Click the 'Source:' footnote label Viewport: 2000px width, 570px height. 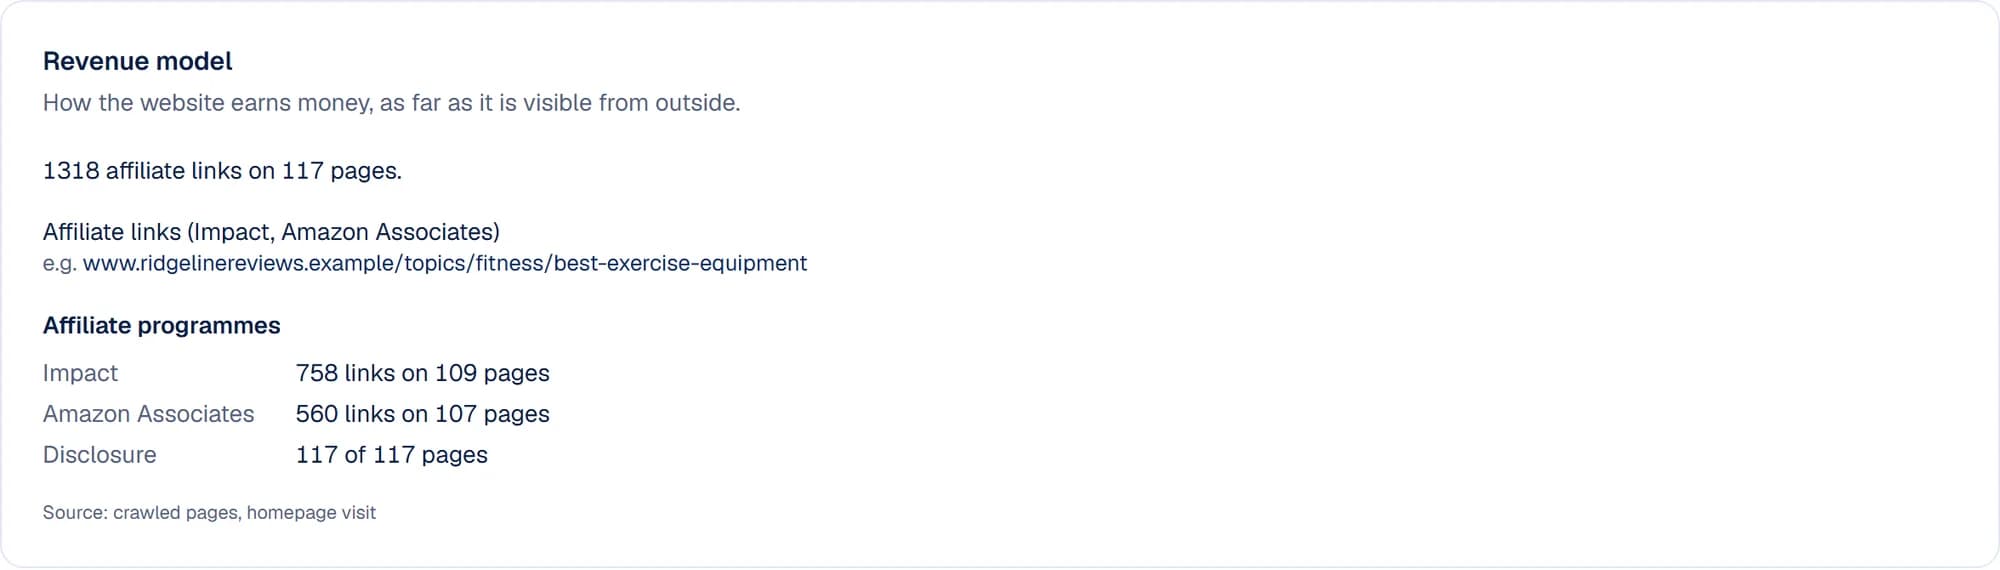coord(75,512)
